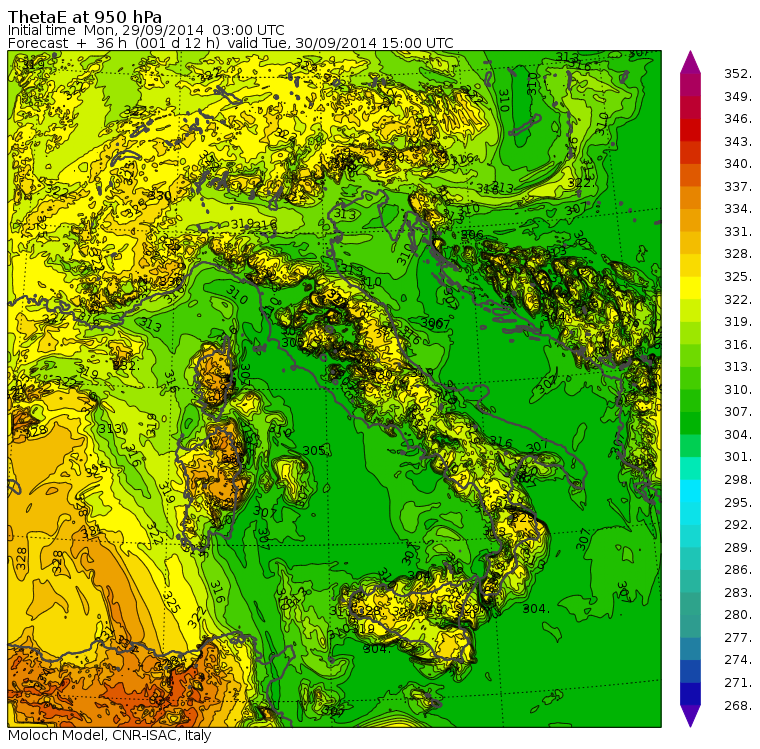The height and width of the screenshot is (749, 760).
Task: Select the "Initial time Mon, 29/09/2014 03:00 UTC" line
Action: click(146, 30)
